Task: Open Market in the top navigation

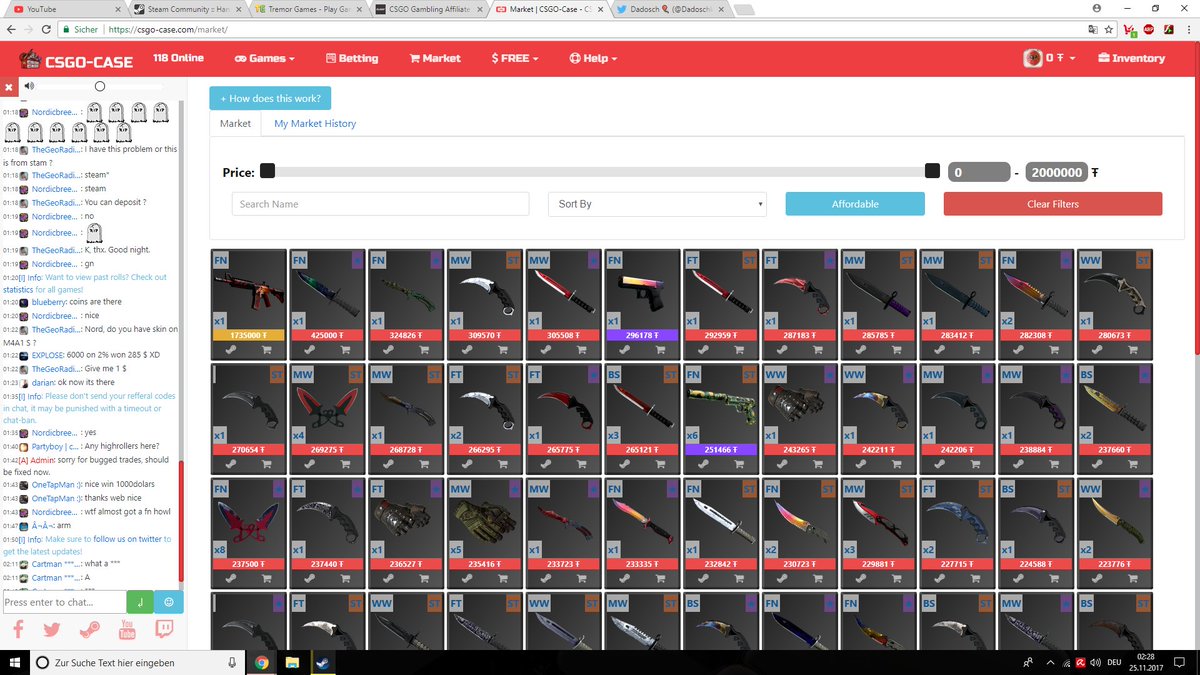Action: 435,58
